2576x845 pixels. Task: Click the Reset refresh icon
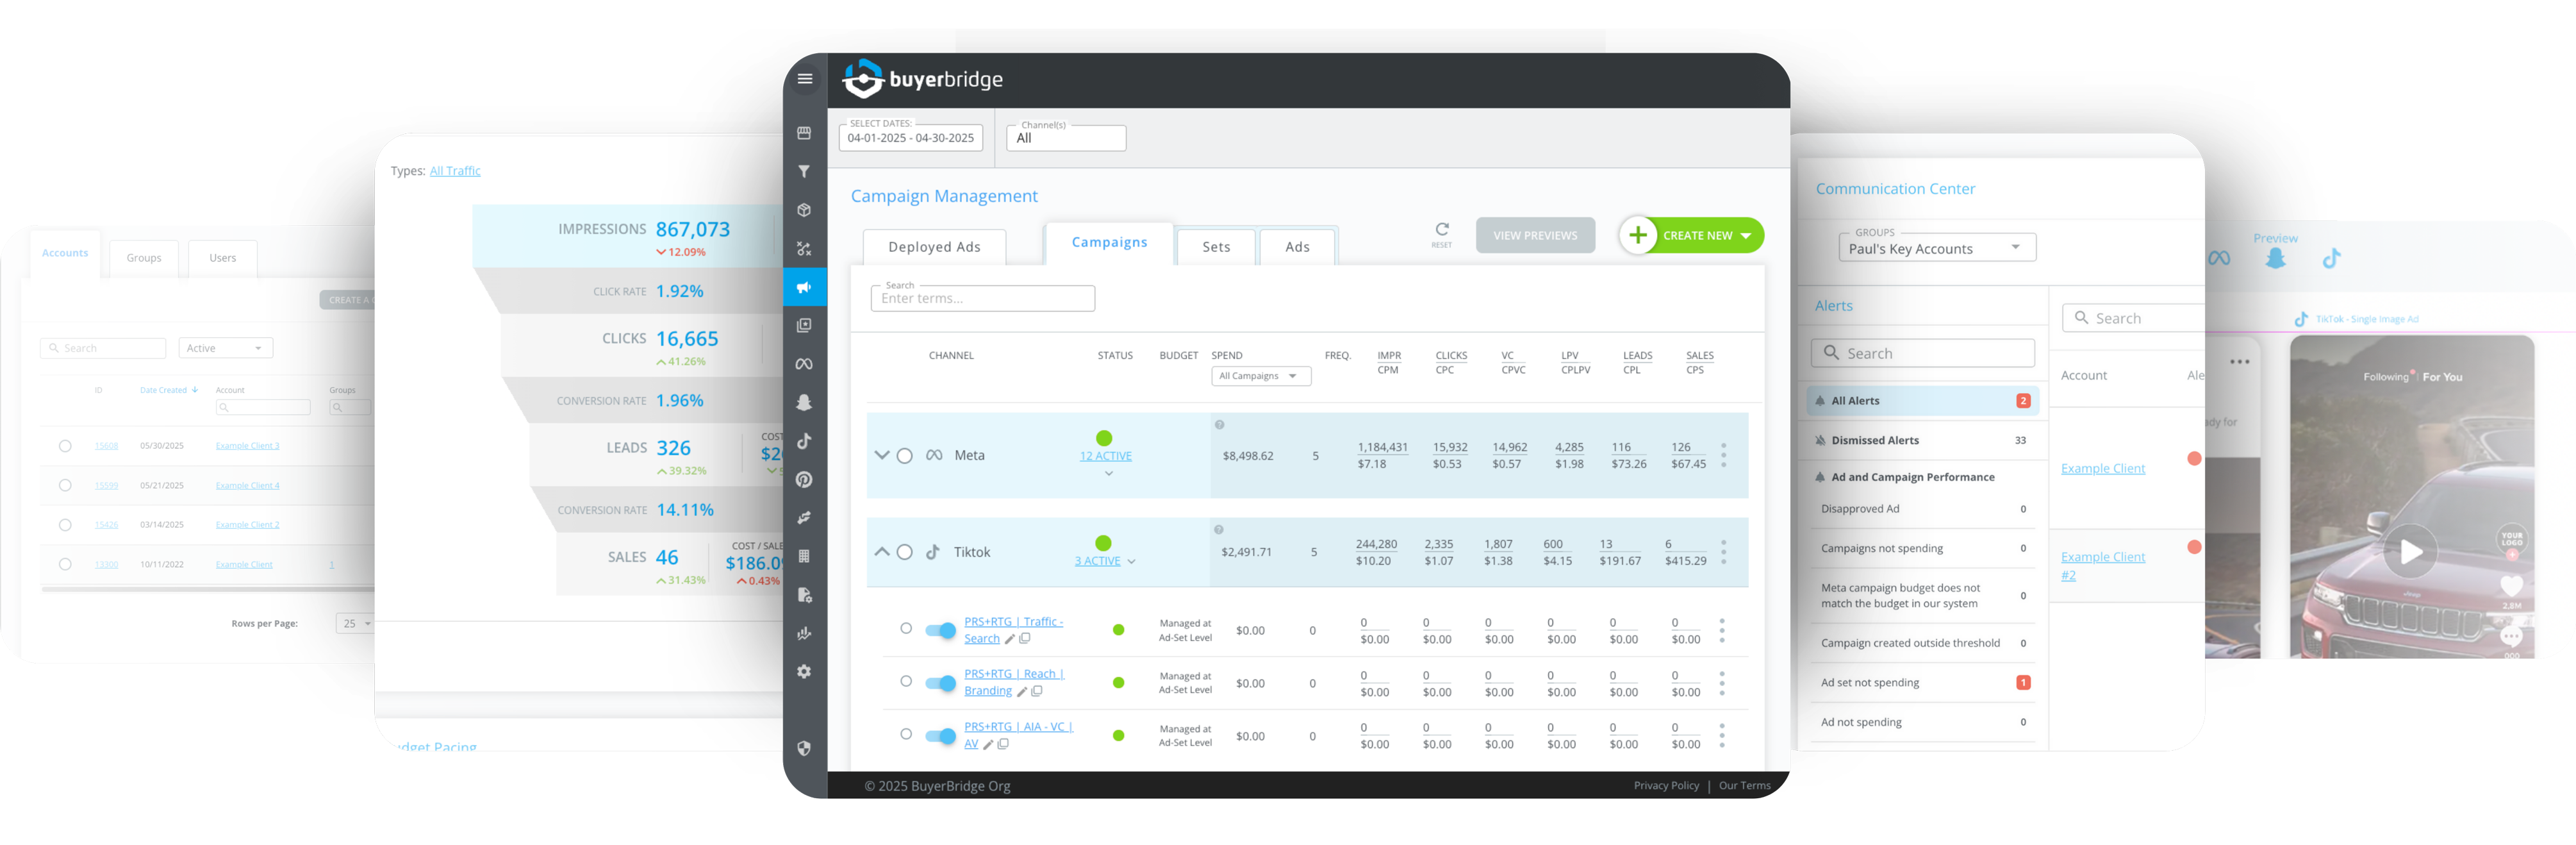1441,234
